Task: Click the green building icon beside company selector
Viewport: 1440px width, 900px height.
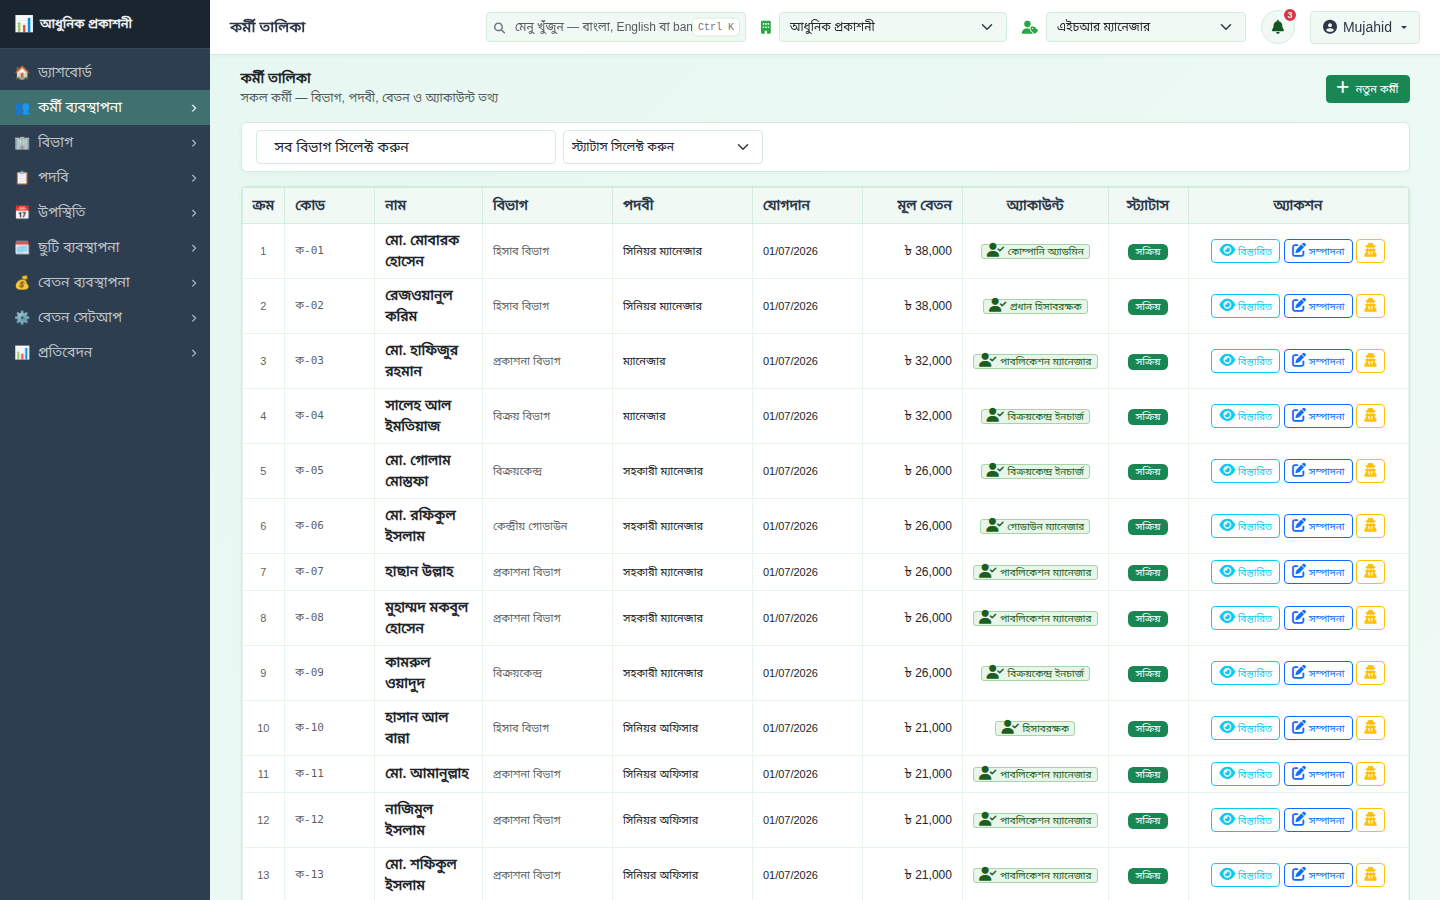Action: click(x=765, y=27)
